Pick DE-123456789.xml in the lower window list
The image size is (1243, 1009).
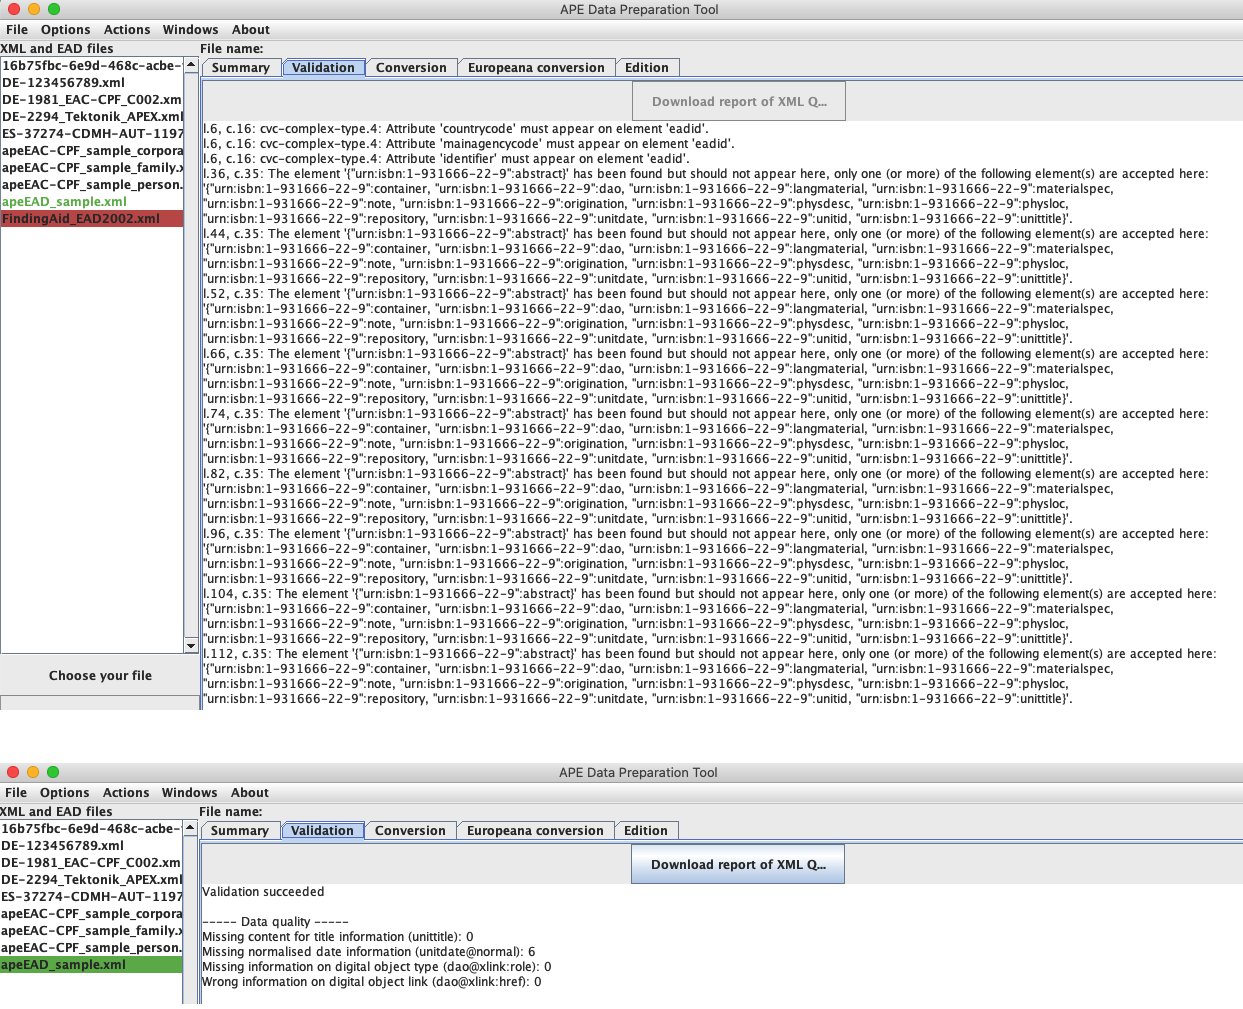63,846
